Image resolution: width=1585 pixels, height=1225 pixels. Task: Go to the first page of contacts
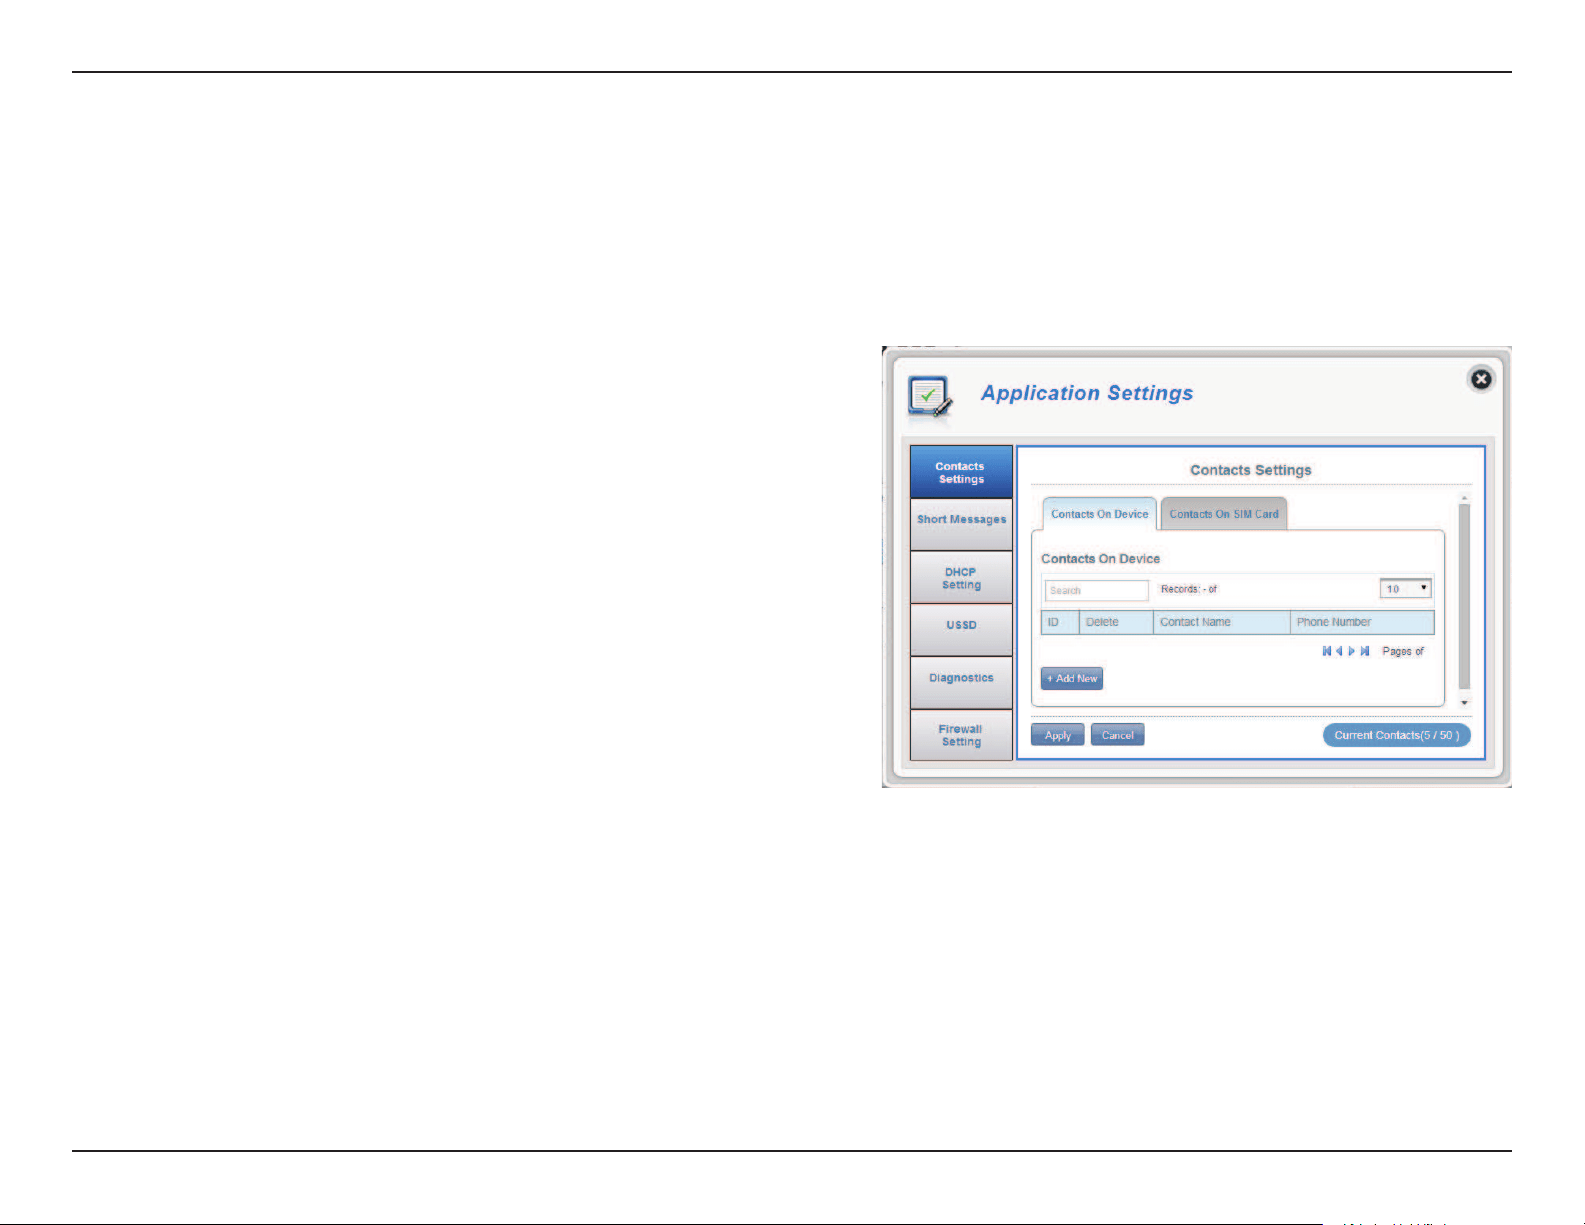pos(1327,651)
